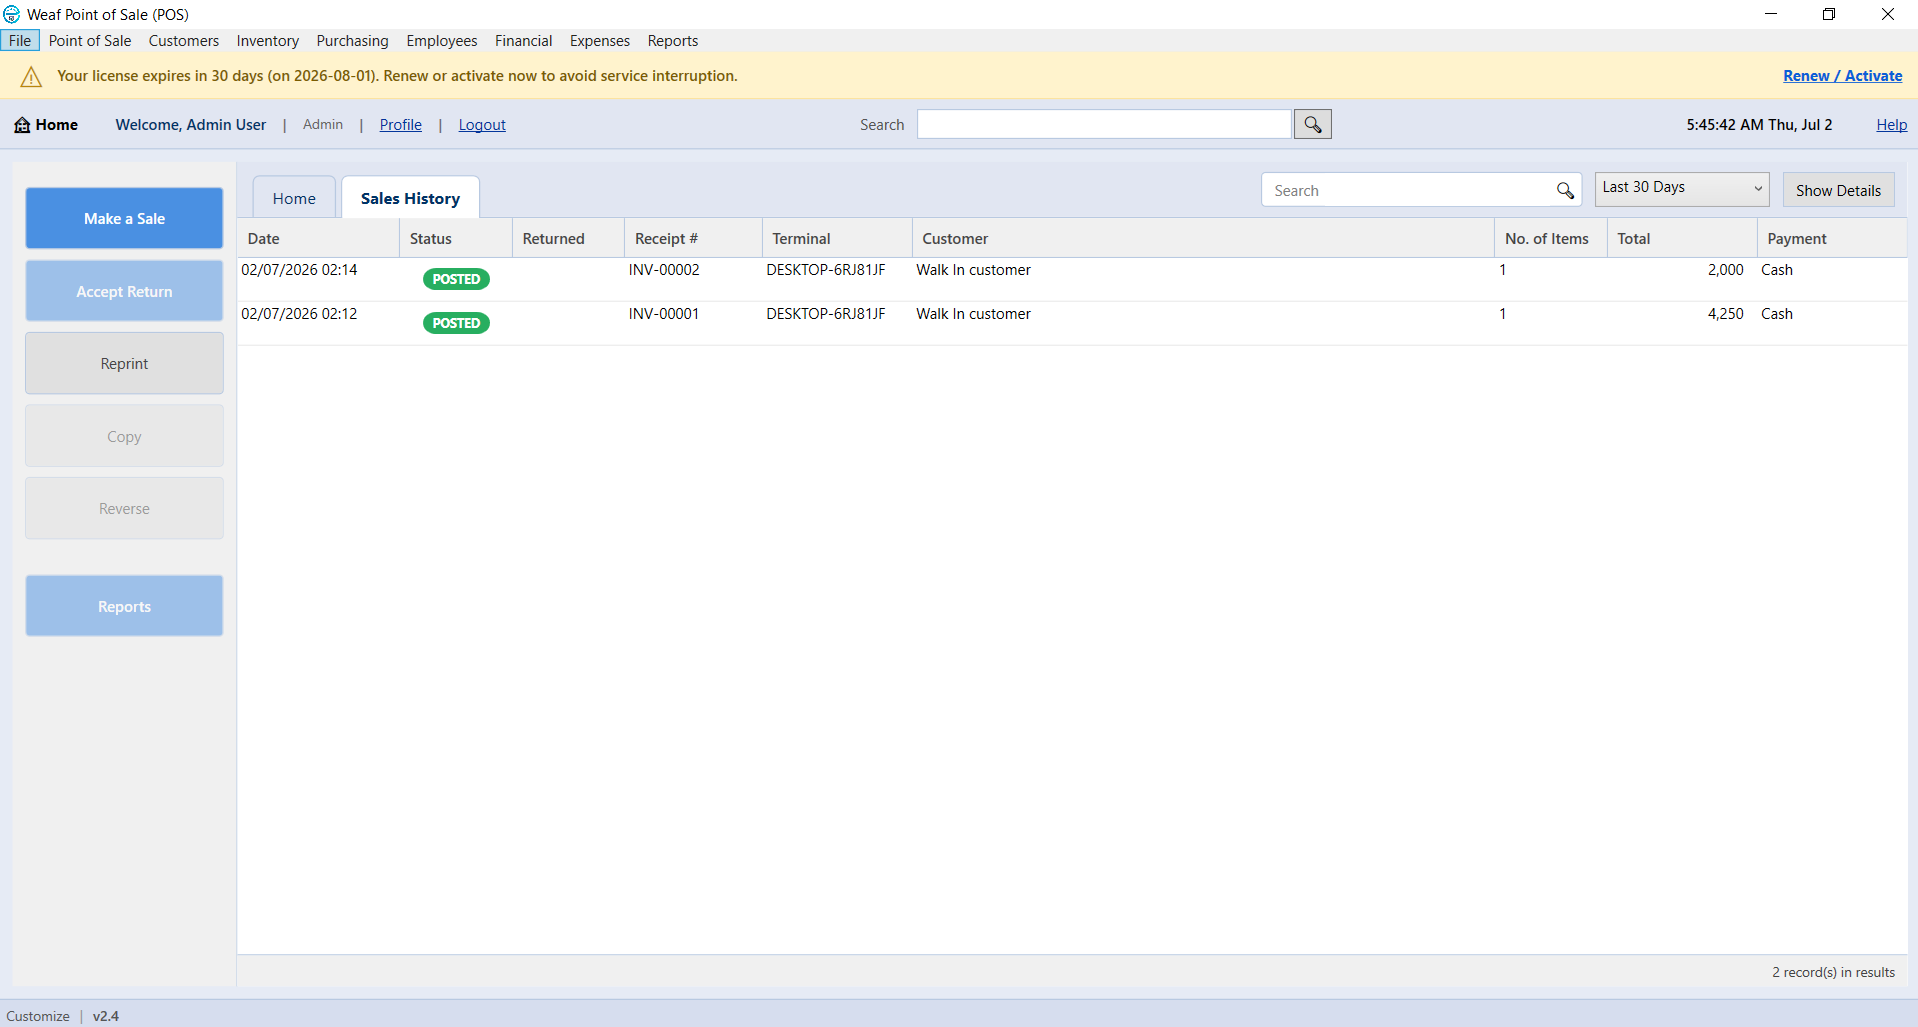Viewport: 1918px width, 1027px height.
Task: Switch to the Home tab
Action: tap(294, 198)
